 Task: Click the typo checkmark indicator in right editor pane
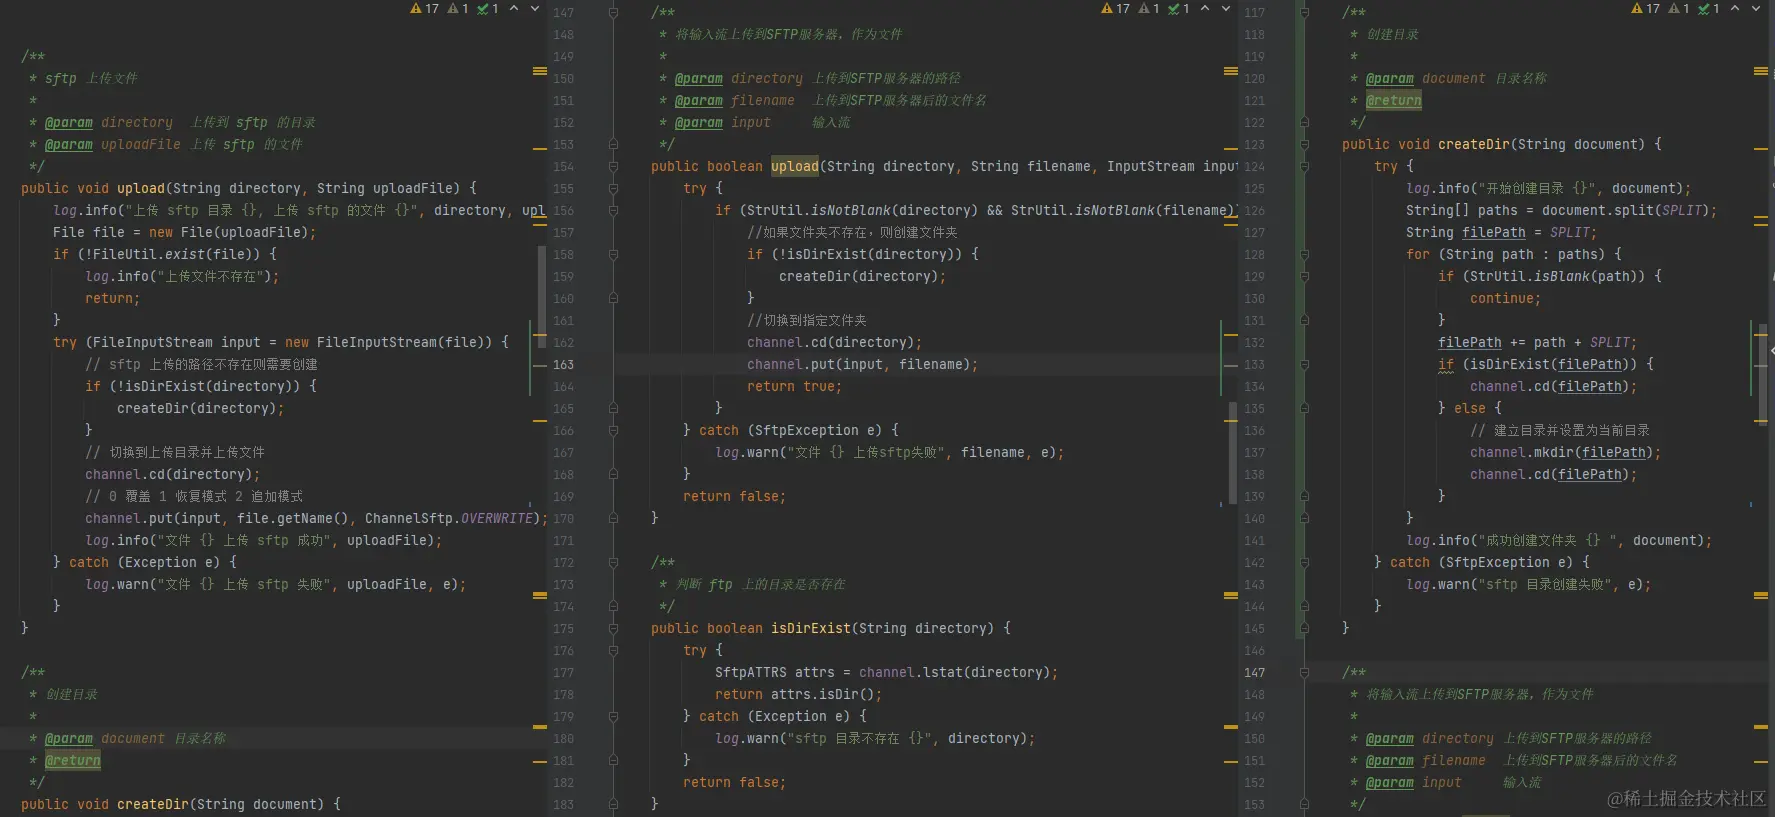[1709, 8]
